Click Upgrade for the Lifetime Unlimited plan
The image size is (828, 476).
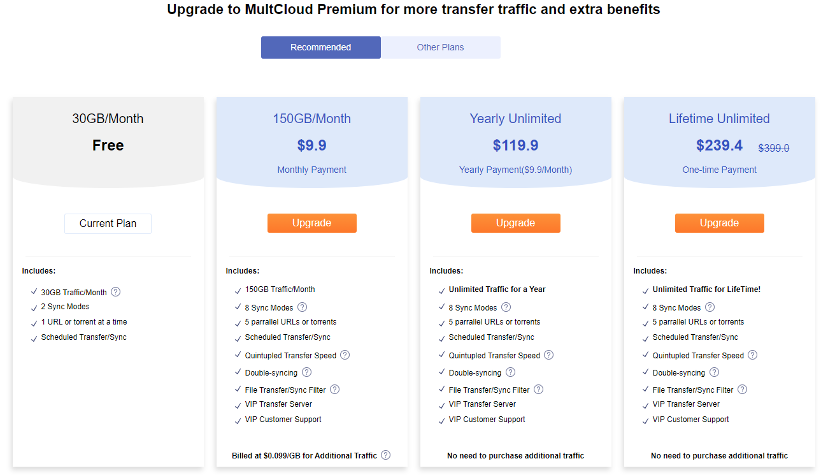pos(719,223)
